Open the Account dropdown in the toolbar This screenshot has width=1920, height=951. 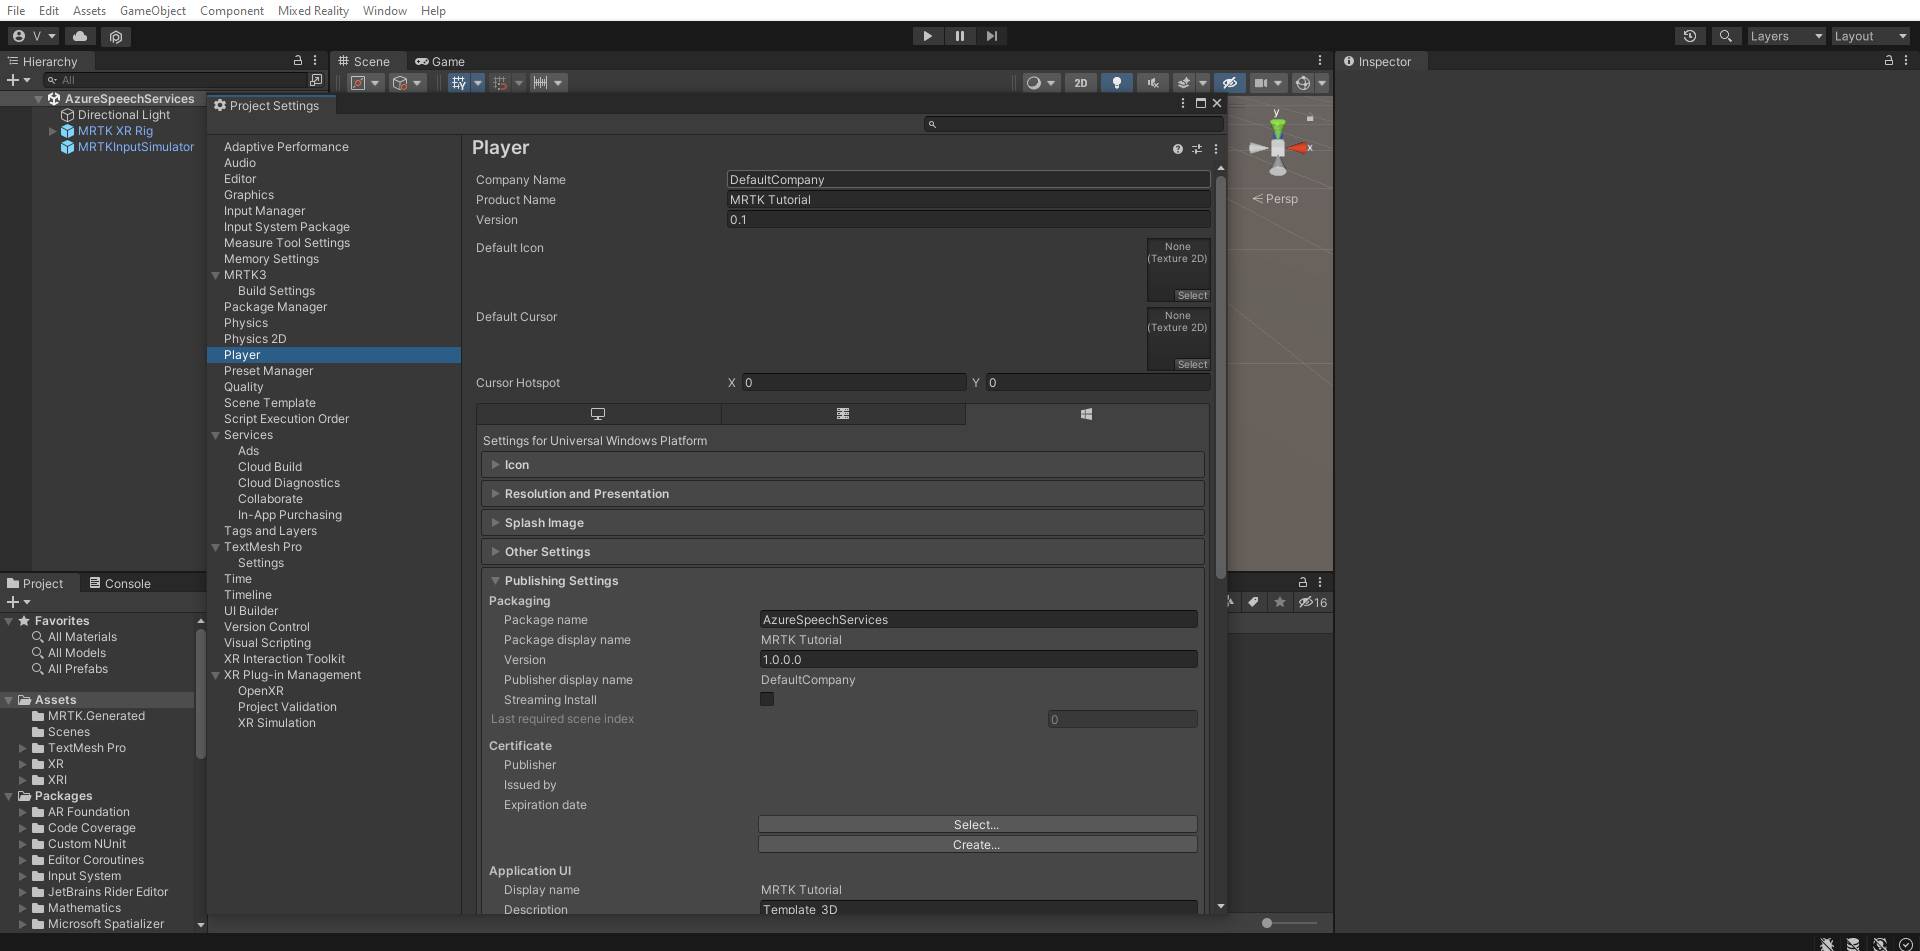(x=34, y=36)
